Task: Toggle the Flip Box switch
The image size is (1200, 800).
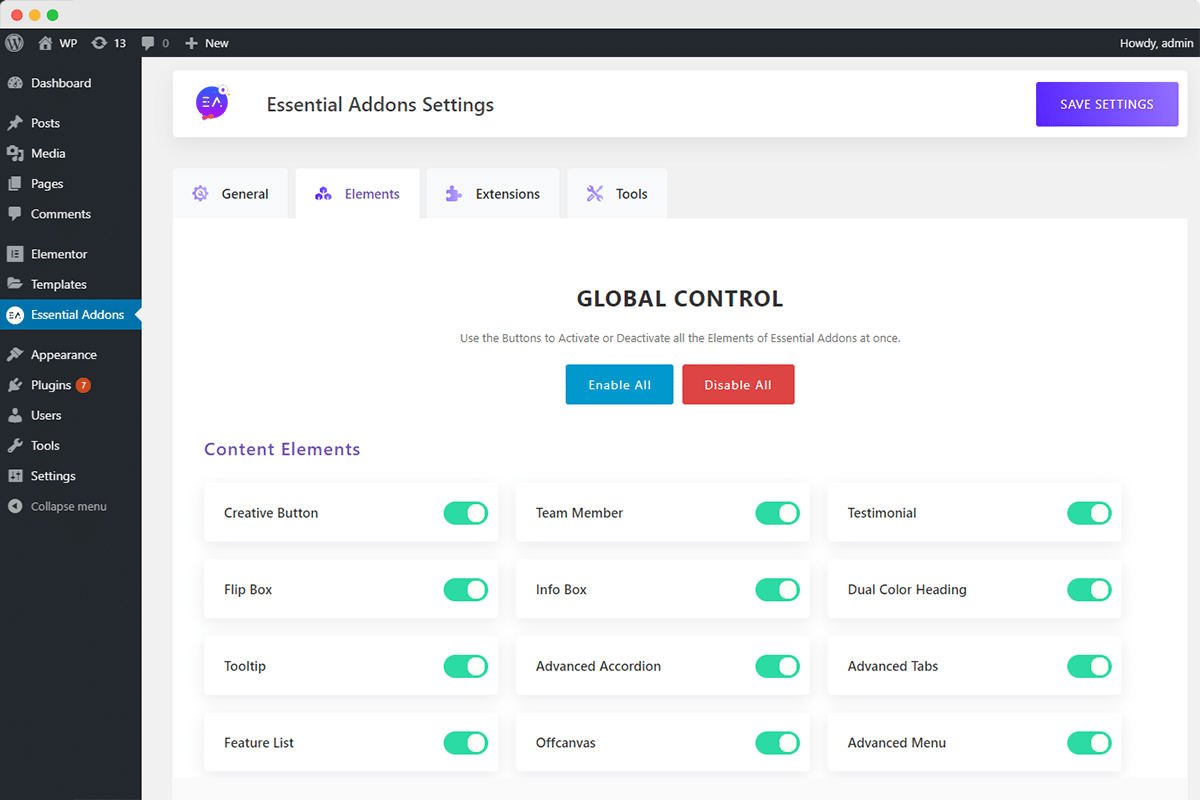Action: (466, 590)
